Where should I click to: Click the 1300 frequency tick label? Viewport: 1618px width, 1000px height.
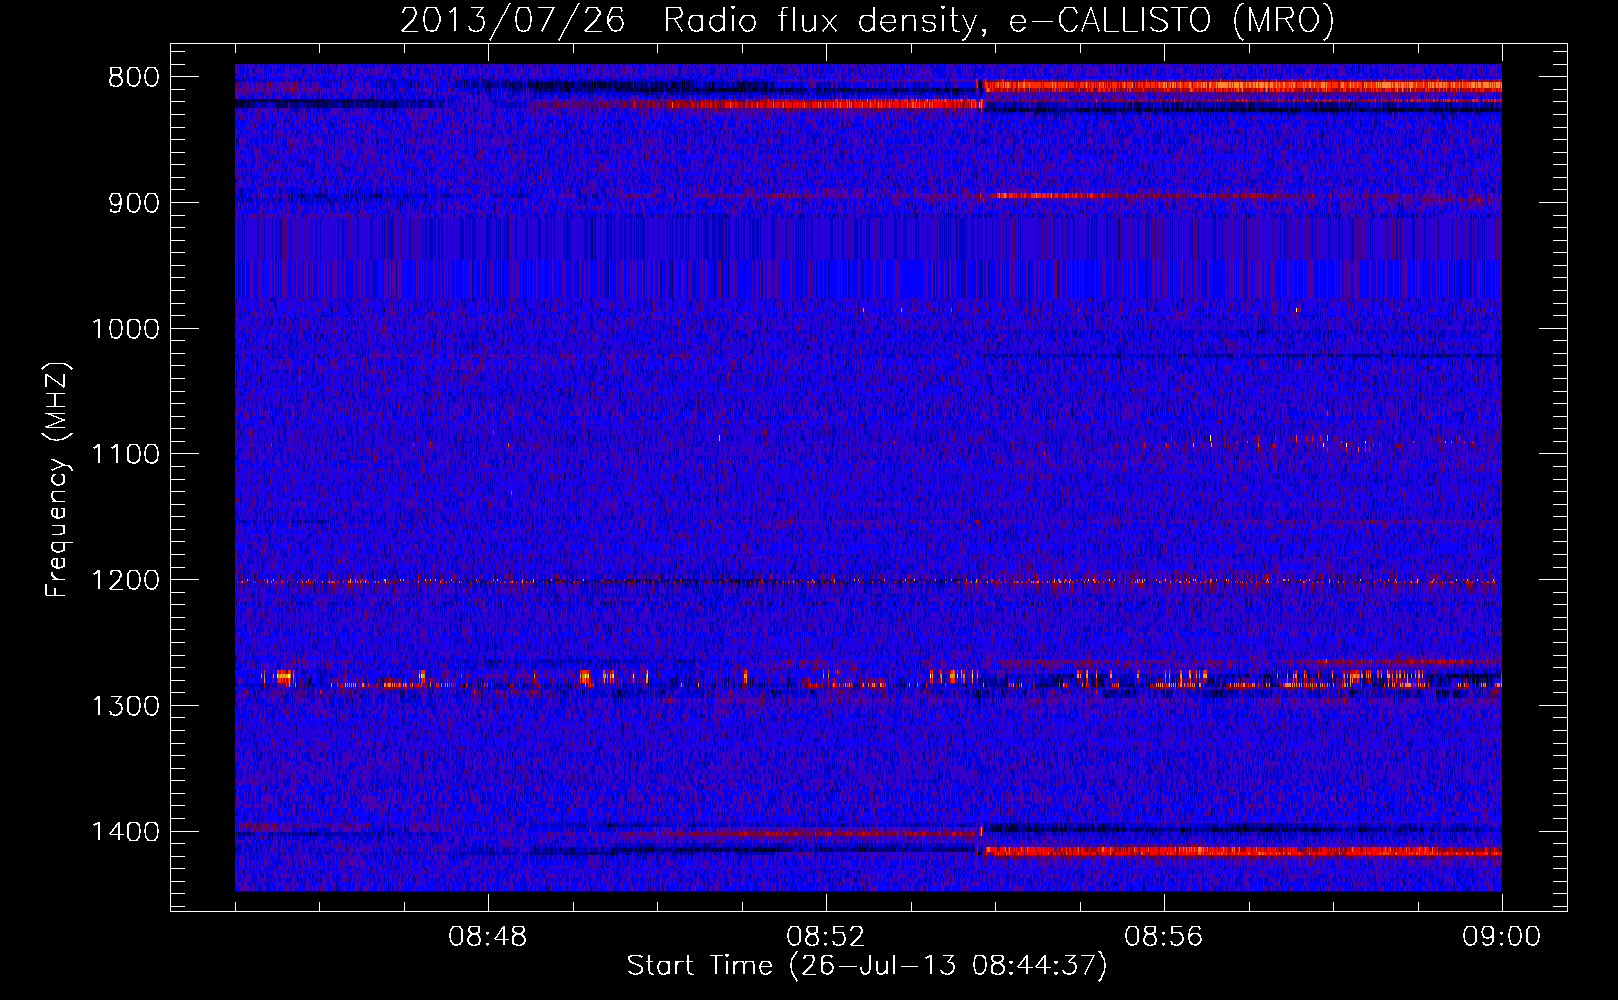coord(125,706)
